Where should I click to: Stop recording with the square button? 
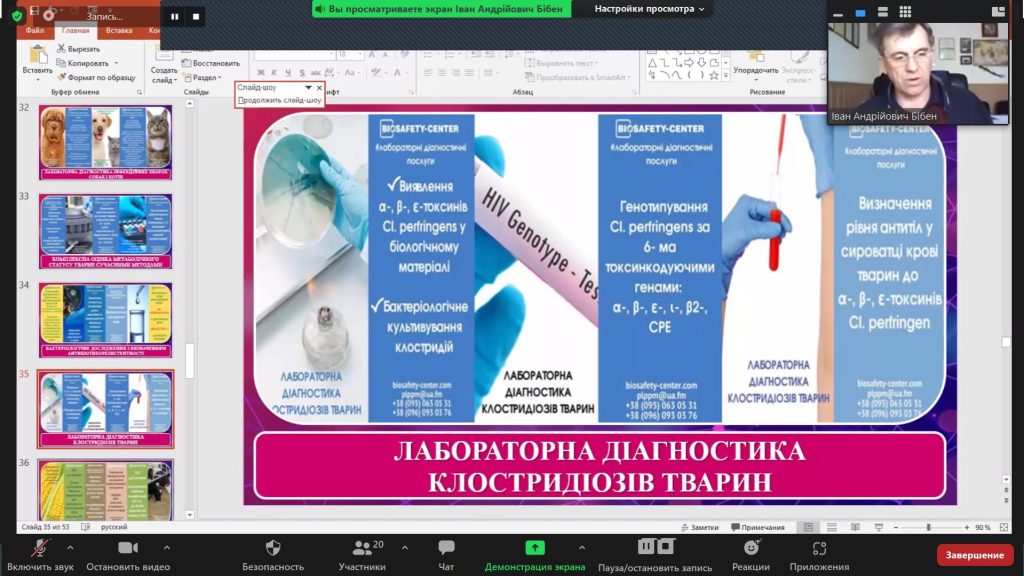(x=196, y=17)
